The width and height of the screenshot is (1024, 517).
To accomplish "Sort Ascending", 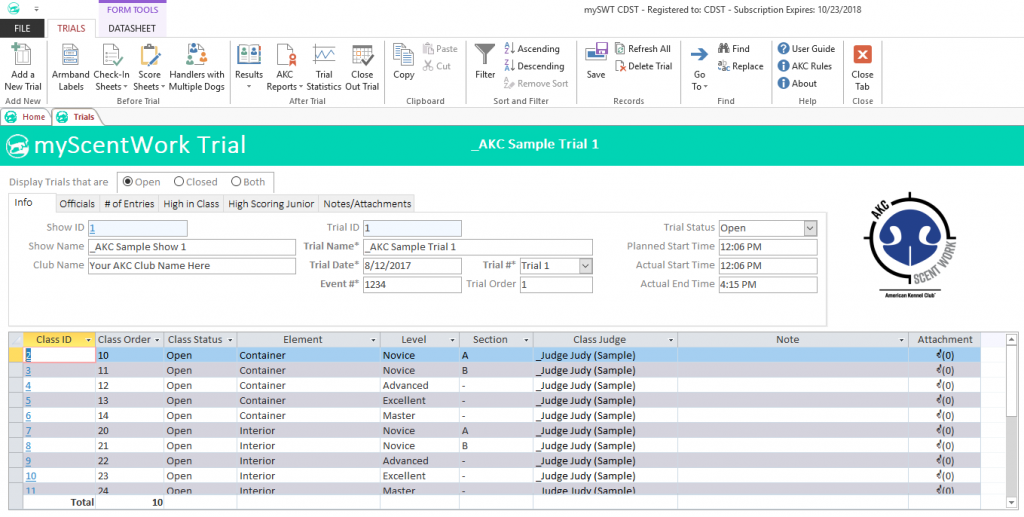I will click(x=532, y=49).
